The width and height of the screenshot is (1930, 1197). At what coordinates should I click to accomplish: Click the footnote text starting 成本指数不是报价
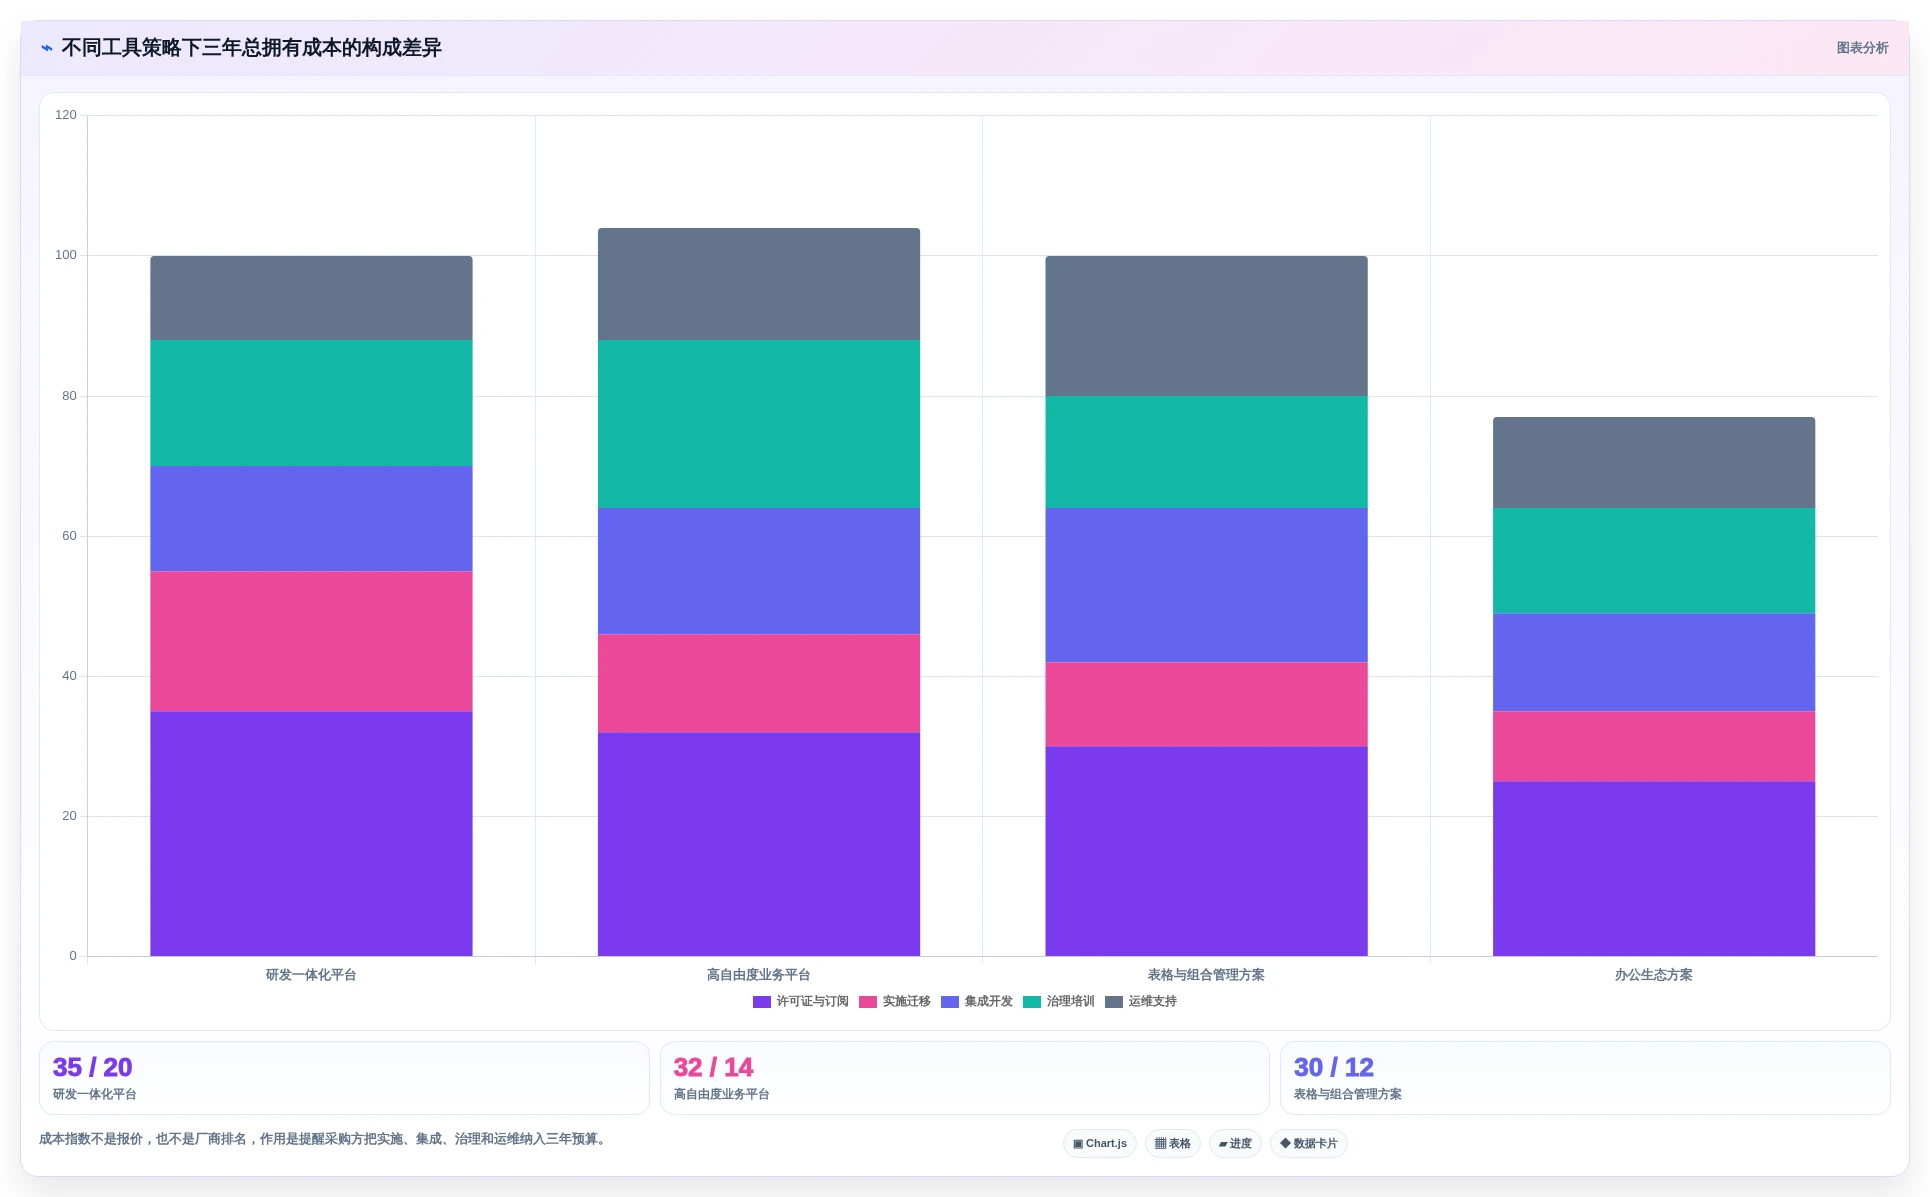point(324,1139)
